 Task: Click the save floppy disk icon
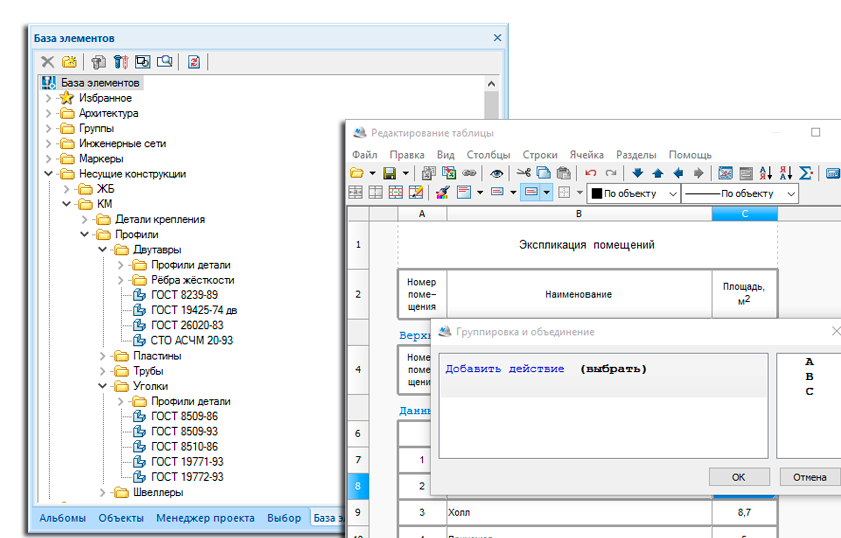tap(390, 173)
